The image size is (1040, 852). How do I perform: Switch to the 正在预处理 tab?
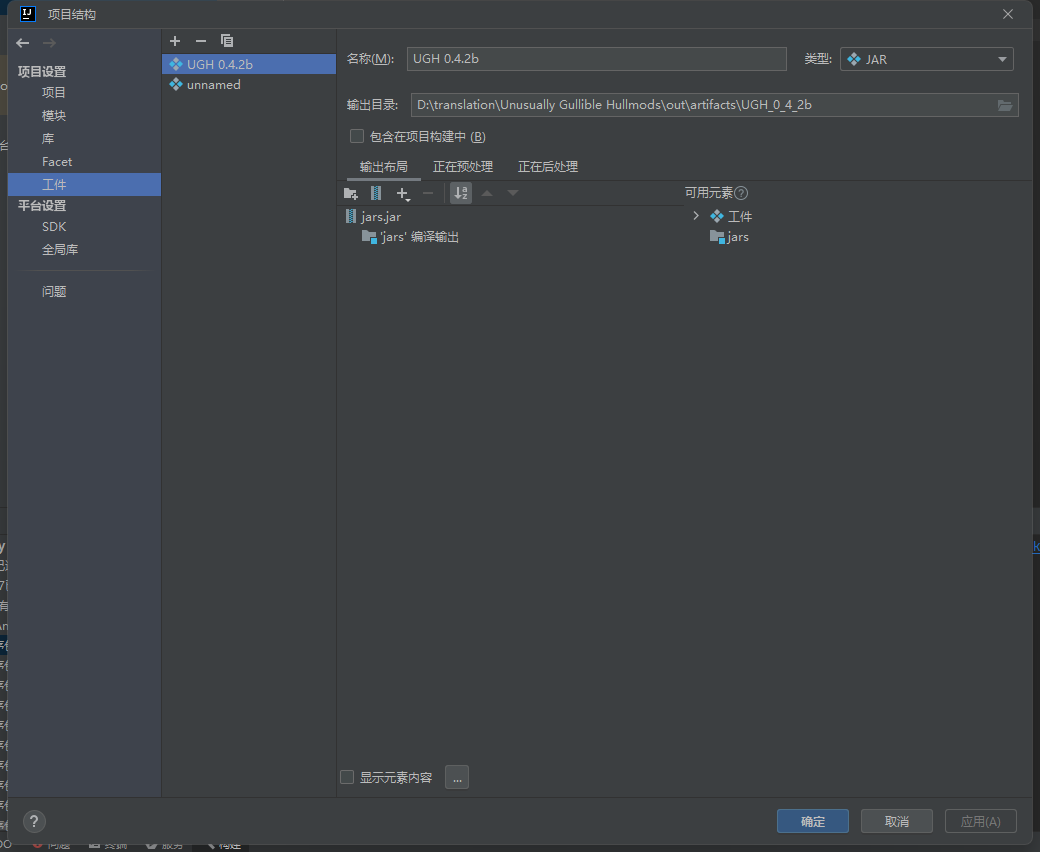click(462, 166)
